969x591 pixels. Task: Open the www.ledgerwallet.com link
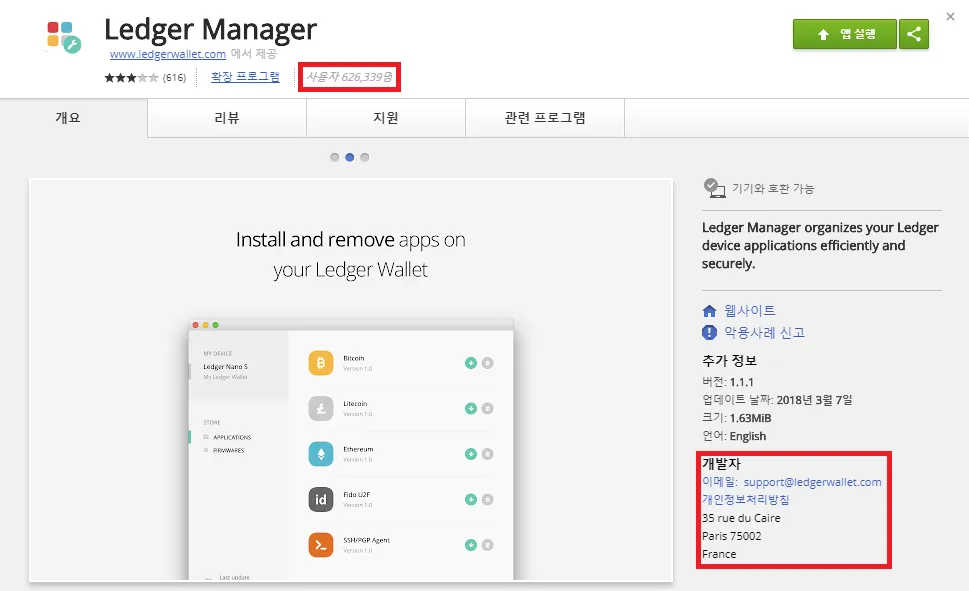167,54
